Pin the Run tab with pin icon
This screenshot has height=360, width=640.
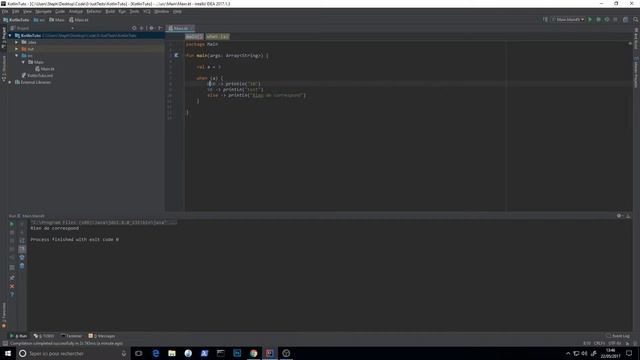12,278
